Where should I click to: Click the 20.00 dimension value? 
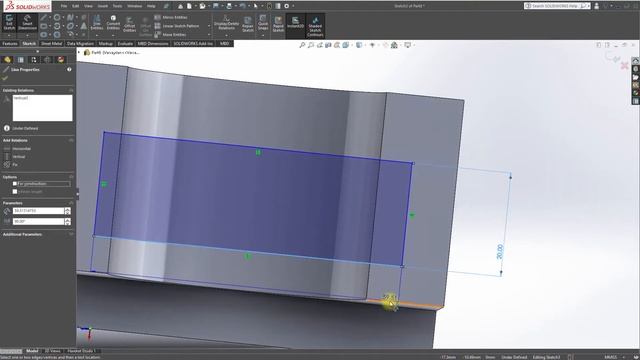(x=500, y=251)
